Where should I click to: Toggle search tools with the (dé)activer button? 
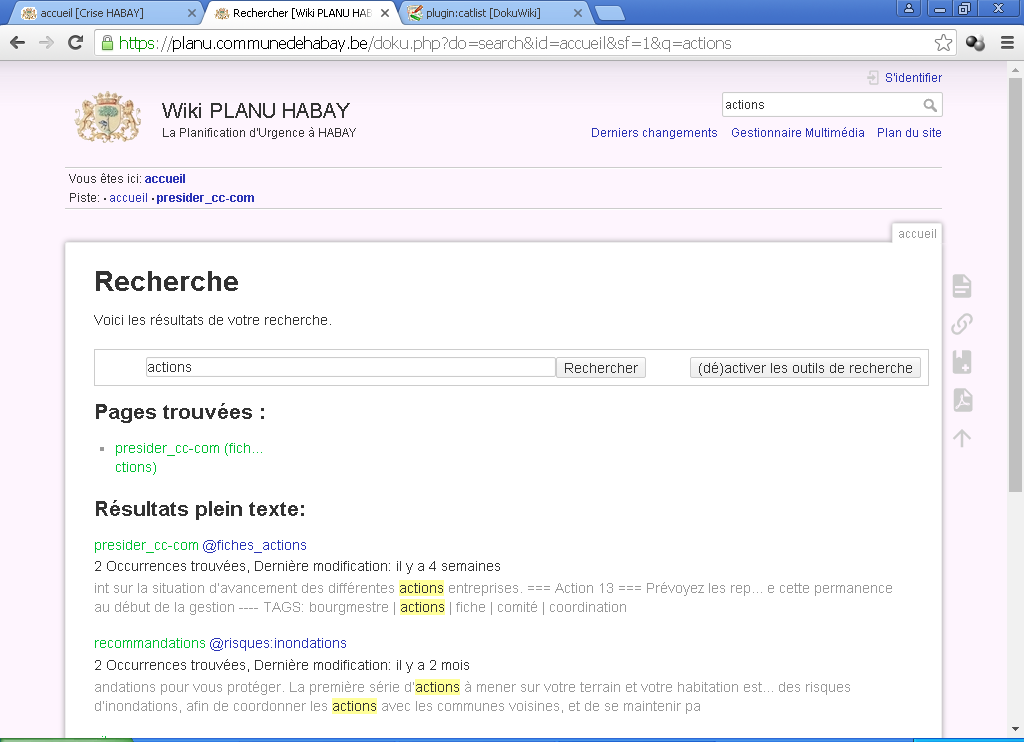click(x=805, y=368)
